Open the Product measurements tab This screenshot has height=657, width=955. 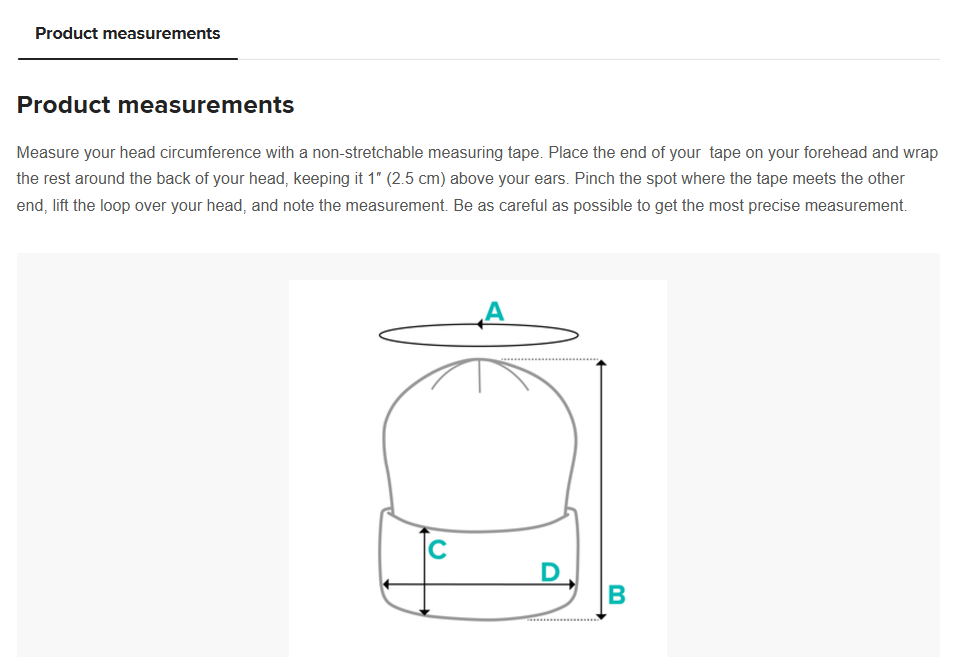pos(127,33)
